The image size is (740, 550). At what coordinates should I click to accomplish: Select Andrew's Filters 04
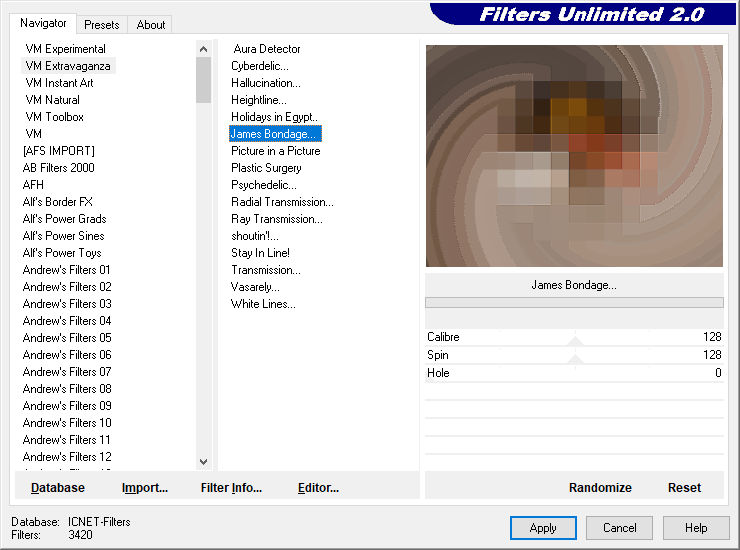(x=67, y=321)
